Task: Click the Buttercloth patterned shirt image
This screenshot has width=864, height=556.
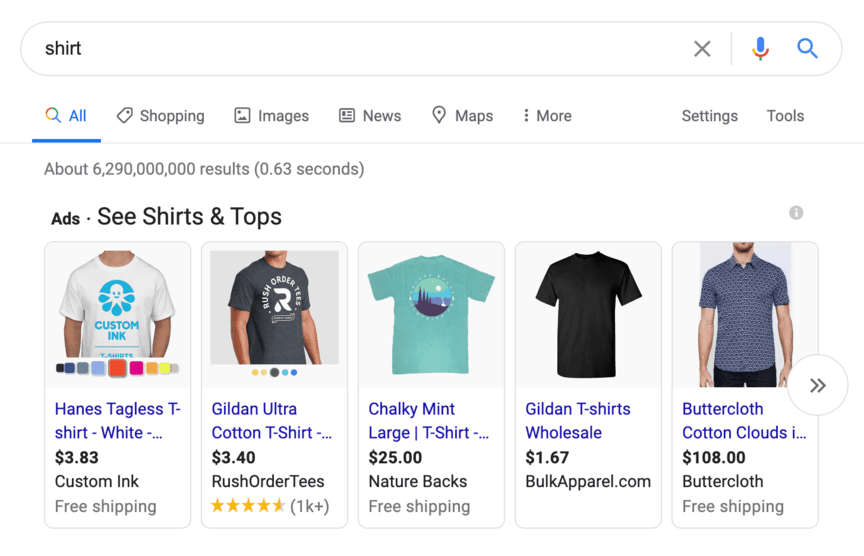Action: [x=745, y=314]
